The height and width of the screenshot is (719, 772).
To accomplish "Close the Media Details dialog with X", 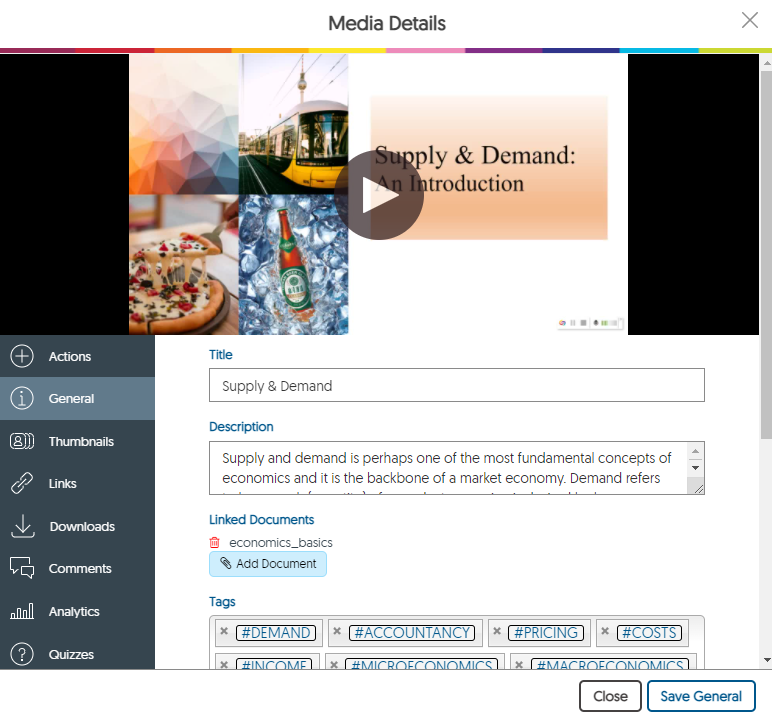I will pos(749,20).
